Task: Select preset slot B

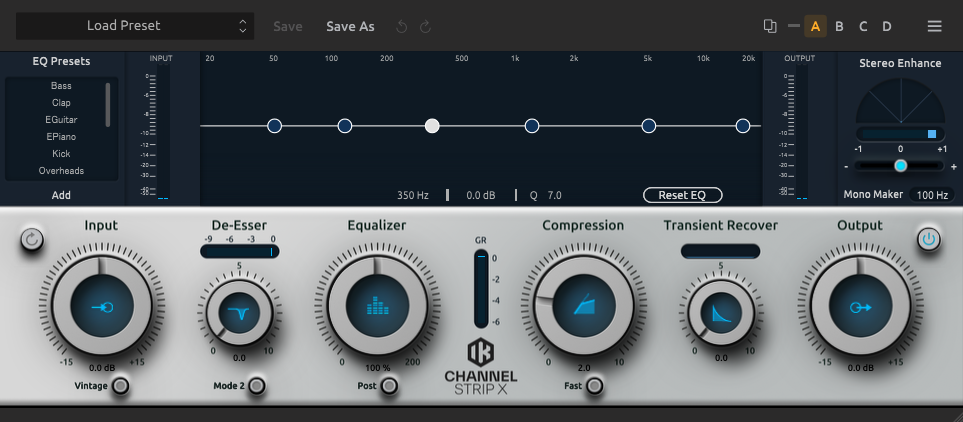Action: point(839,26)
